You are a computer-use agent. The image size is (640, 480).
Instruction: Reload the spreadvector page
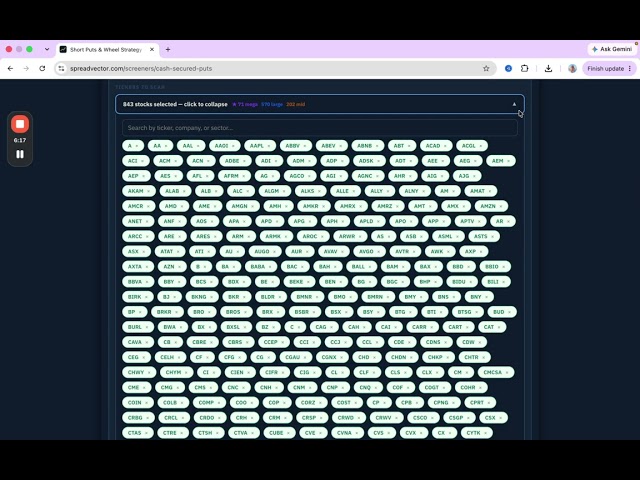pos(42,69)
